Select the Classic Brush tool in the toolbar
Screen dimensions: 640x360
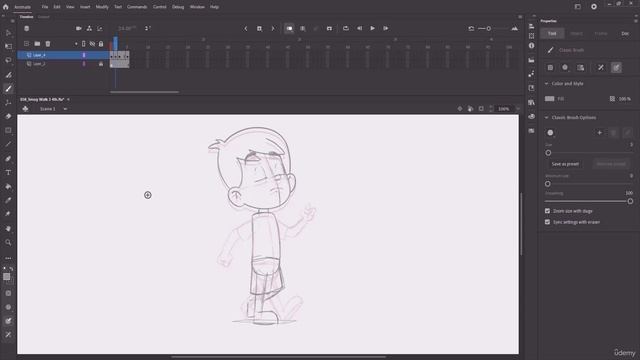click(x=8, y=89)
